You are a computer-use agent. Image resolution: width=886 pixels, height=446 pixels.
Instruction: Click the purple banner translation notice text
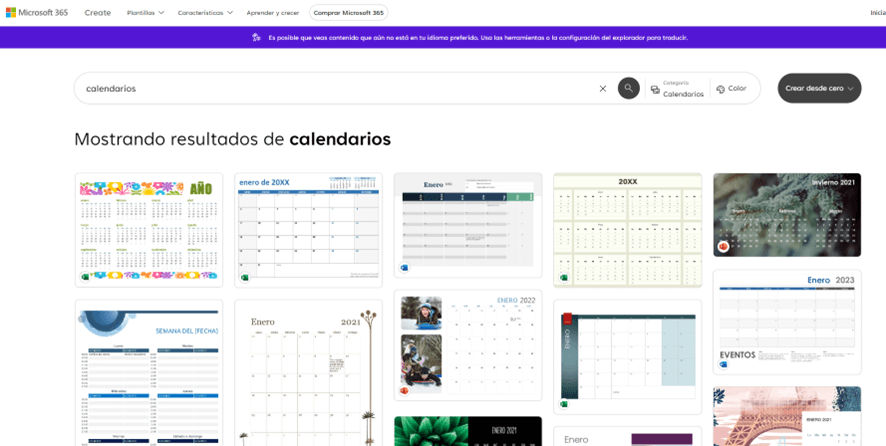(x=477, y=38)
